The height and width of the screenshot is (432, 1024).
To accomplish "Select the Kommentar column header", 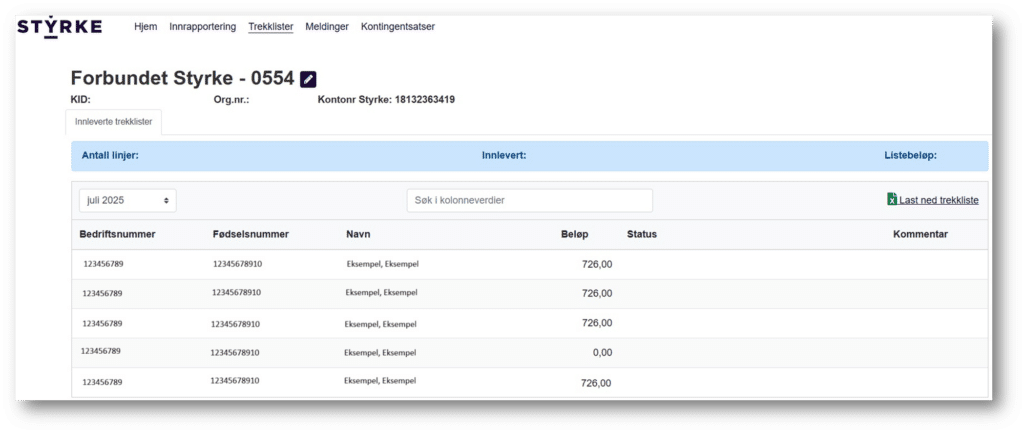I will tap(920, 234).
